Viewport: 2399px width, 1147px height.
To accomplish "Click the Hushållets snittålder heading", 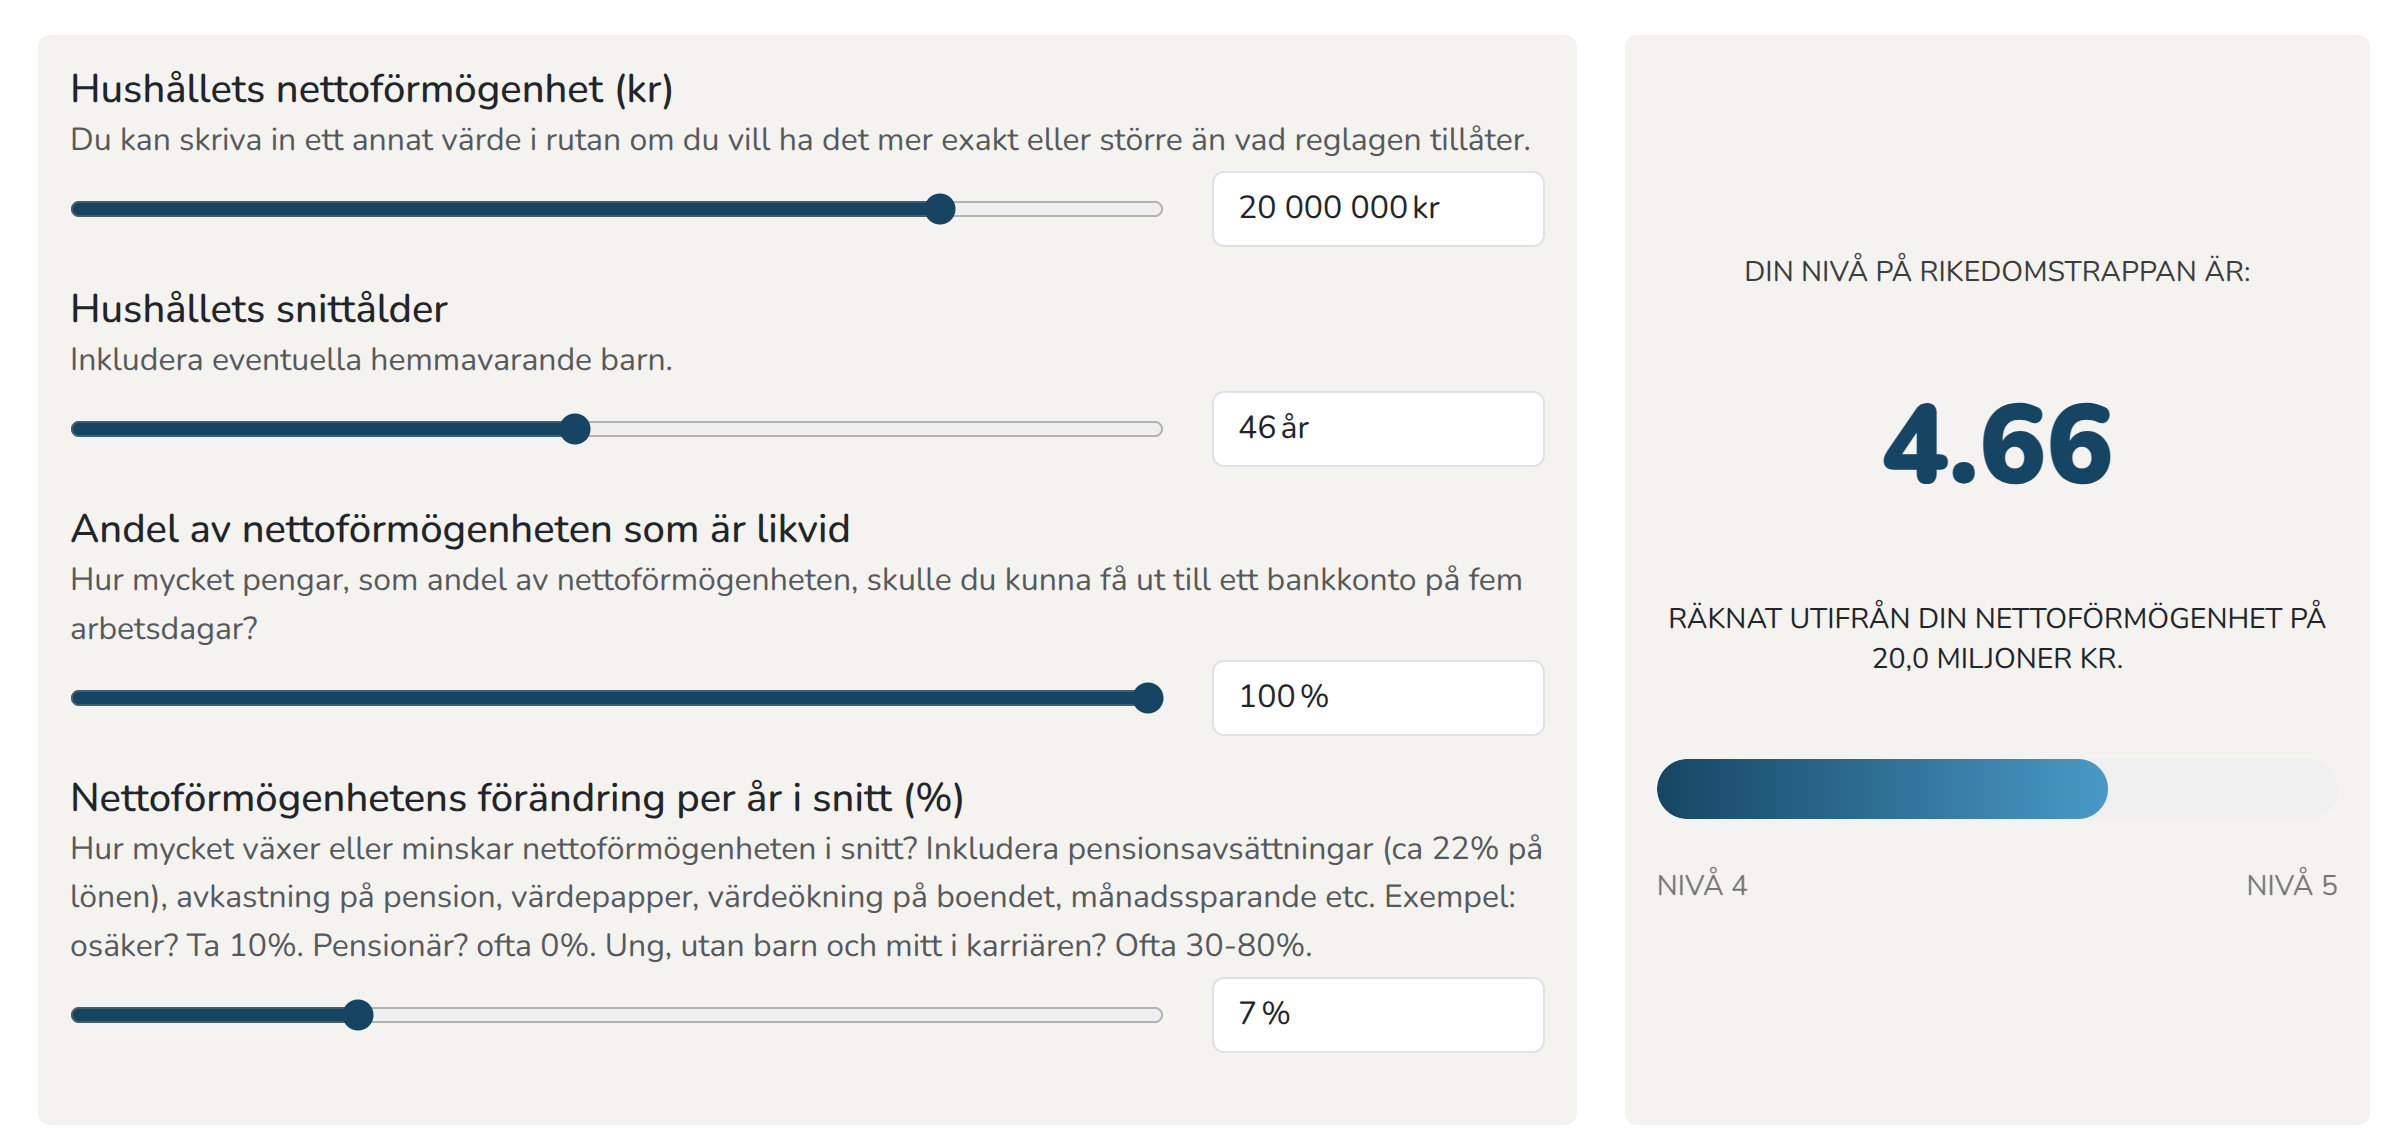I will click(x=259, y=309).
